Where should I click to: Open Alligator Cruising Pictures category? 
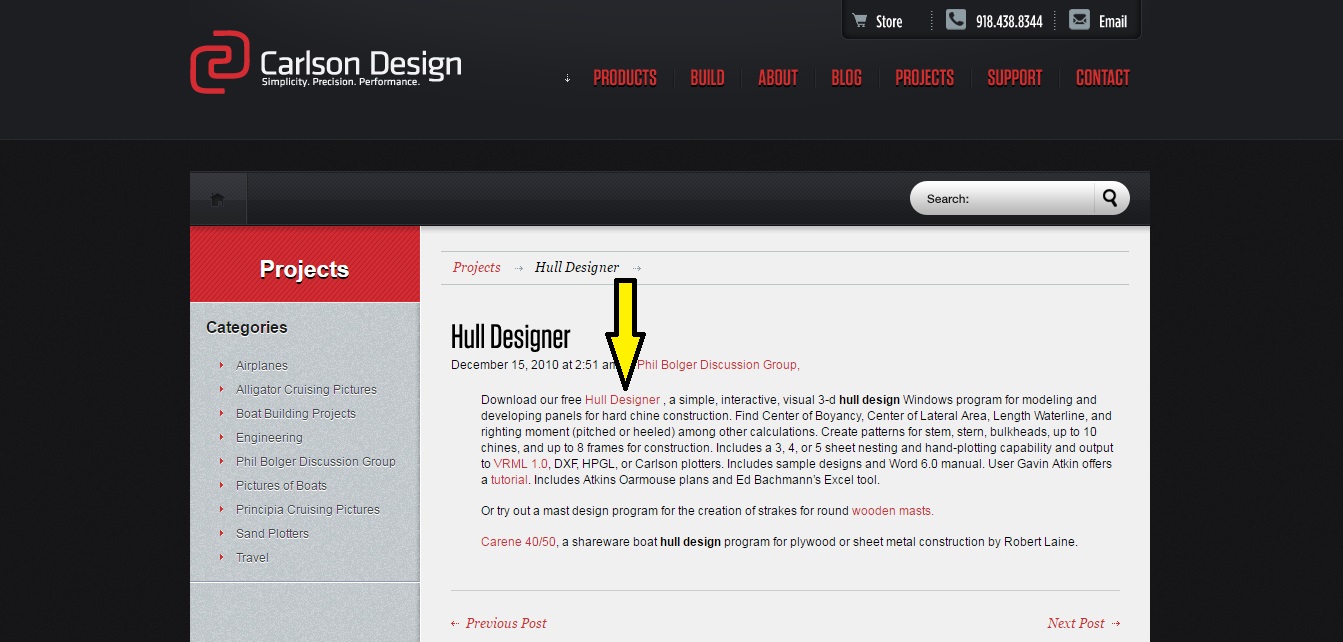click(x=306, y=389)
